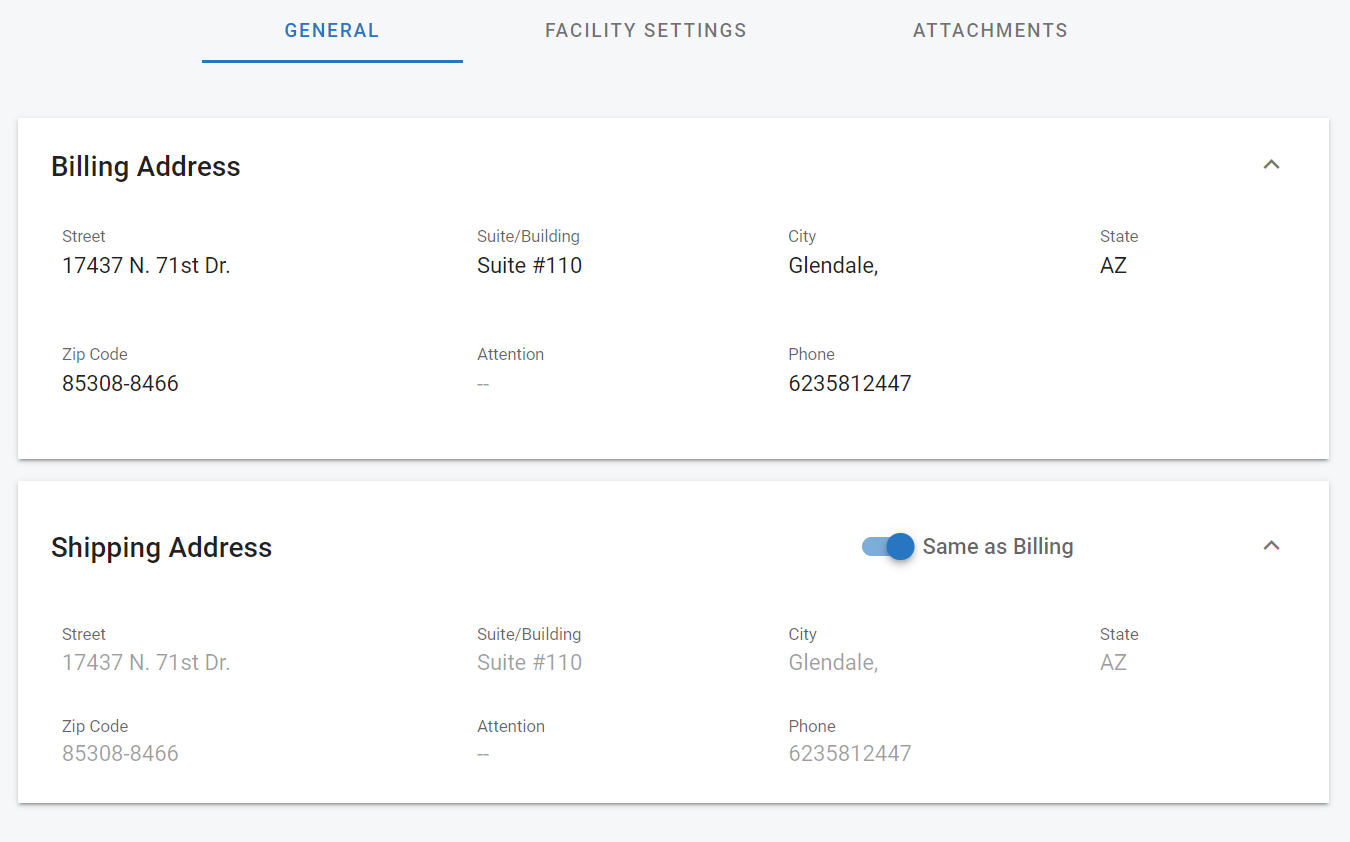Click the Shipping Address section heading
Screen dimensions: 1350x842
coord(162,548)
